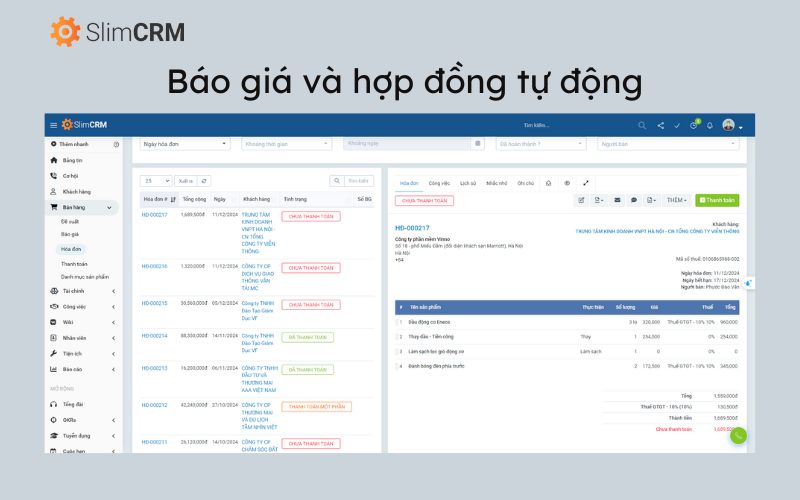Open invoice HĐ-000216 in the list
This screenshot has height=500, width=800.
coord(155,266)
